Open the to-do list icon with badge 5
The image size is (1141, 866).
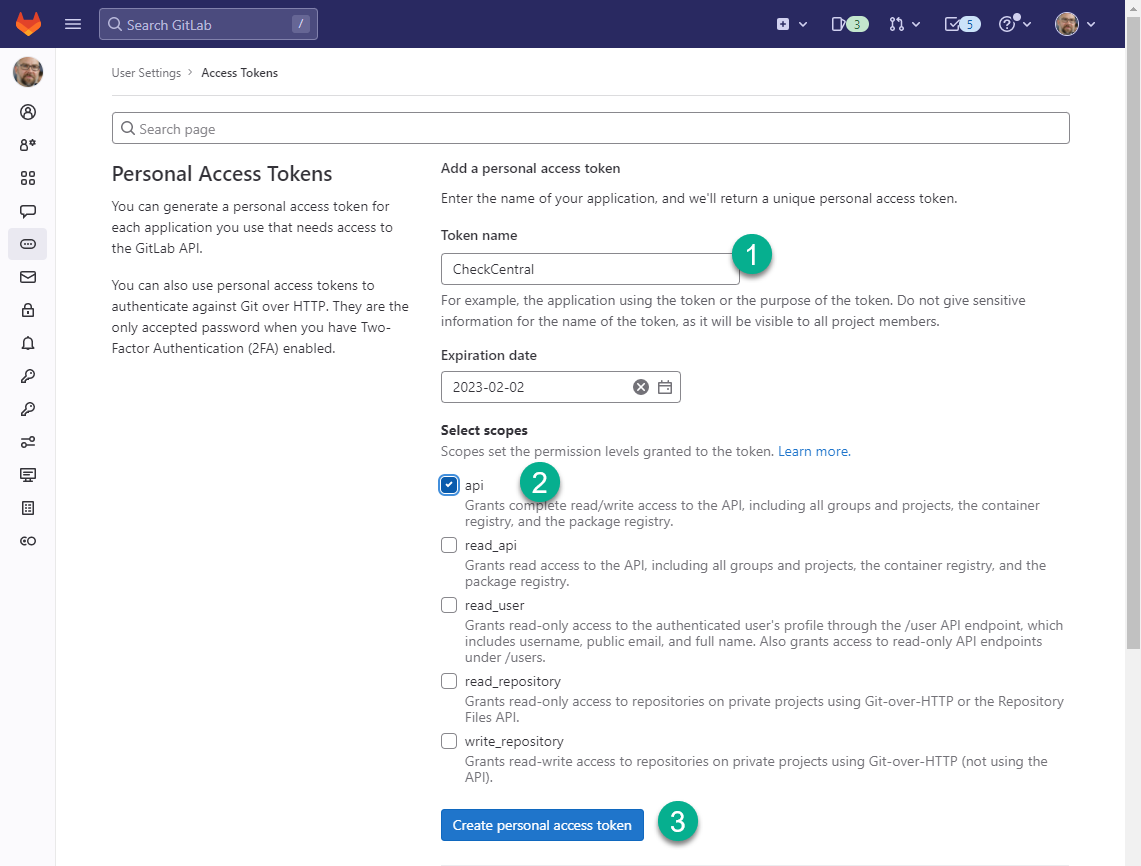[962, 24]
